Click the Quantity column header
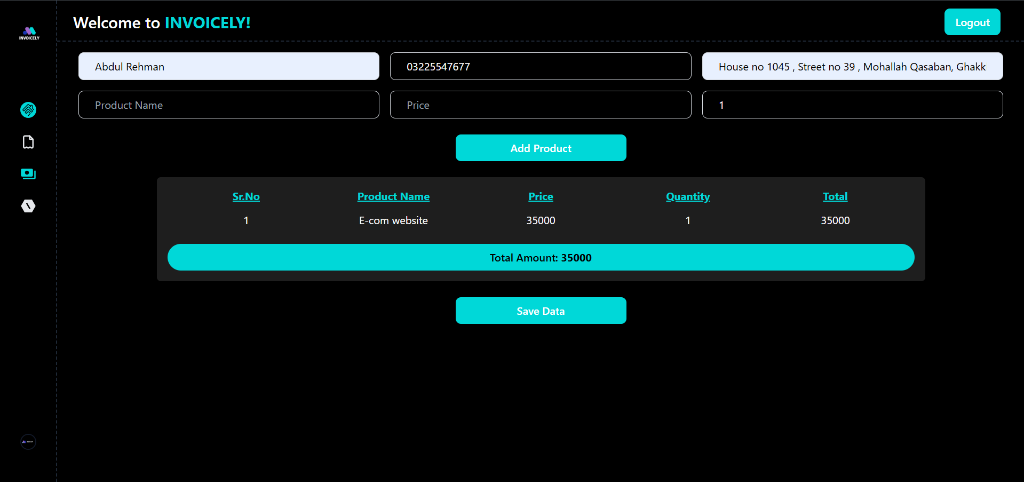 [688, 197]
